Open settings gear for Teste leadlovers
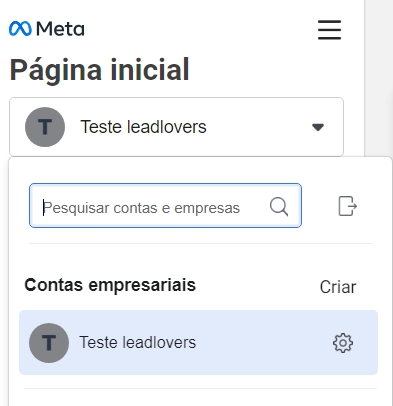Viewport: 393px width, 406px height. click(343, 343)
